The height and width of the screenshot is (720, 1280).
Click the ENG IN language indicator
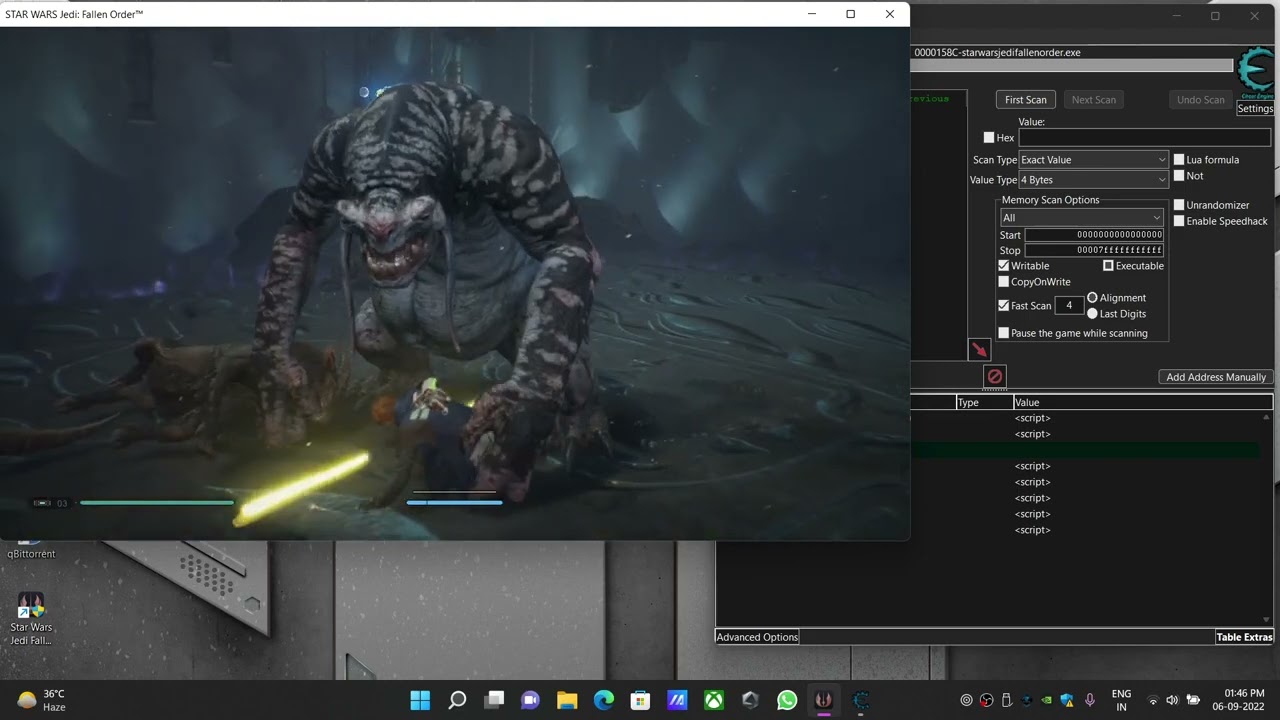point(1121,700)
